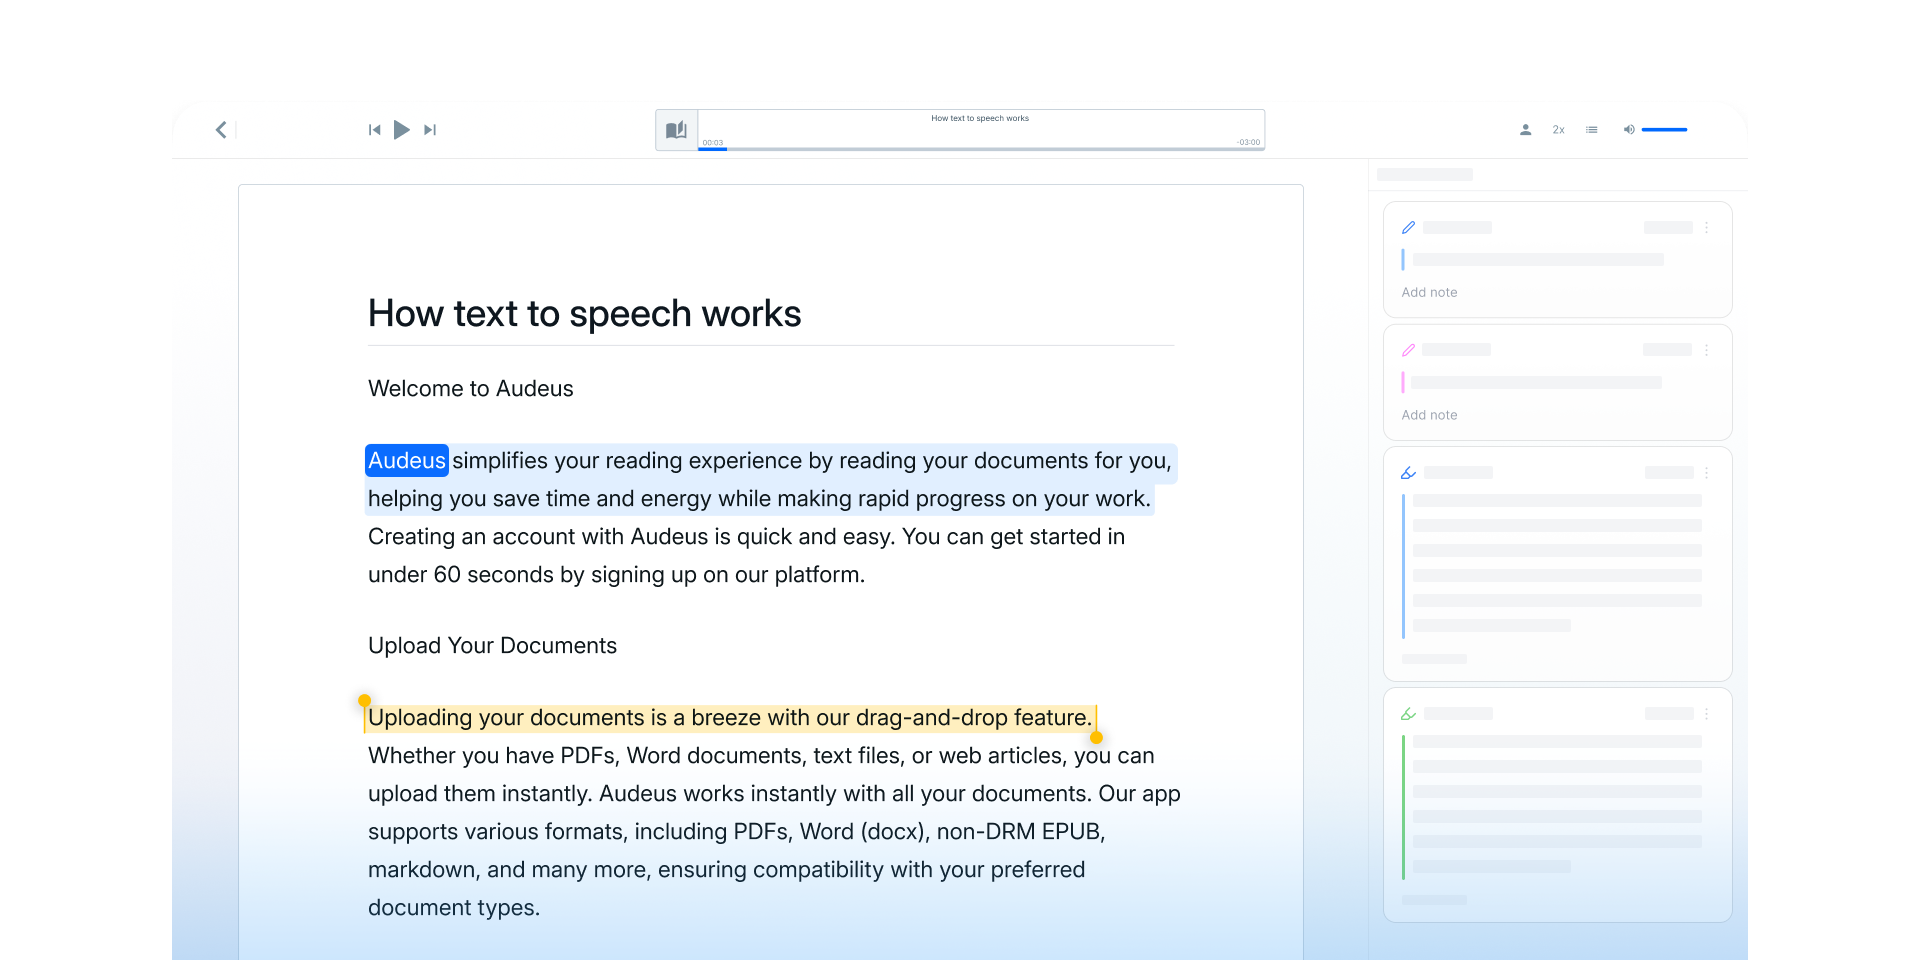The width and height of the screenshot is (1920, 960).
Task: Open the list view icon in toolbar
Action: coord(1591,130)
